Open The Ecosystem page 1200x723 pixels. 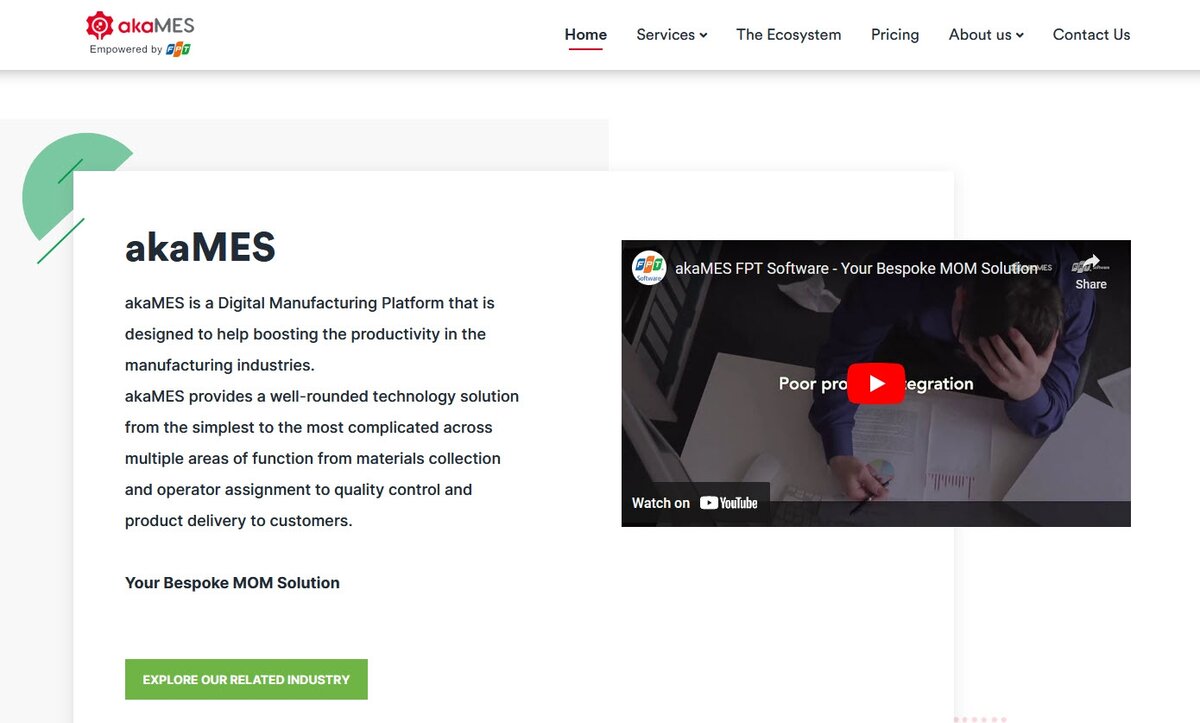point(789,34)
